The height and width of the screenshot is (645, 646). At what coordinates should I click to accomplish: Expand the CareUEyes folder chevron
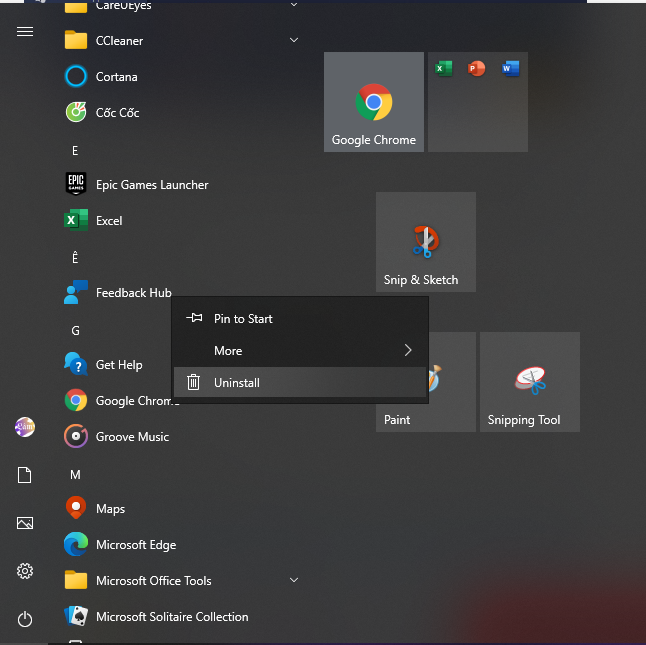pos(294,5)
